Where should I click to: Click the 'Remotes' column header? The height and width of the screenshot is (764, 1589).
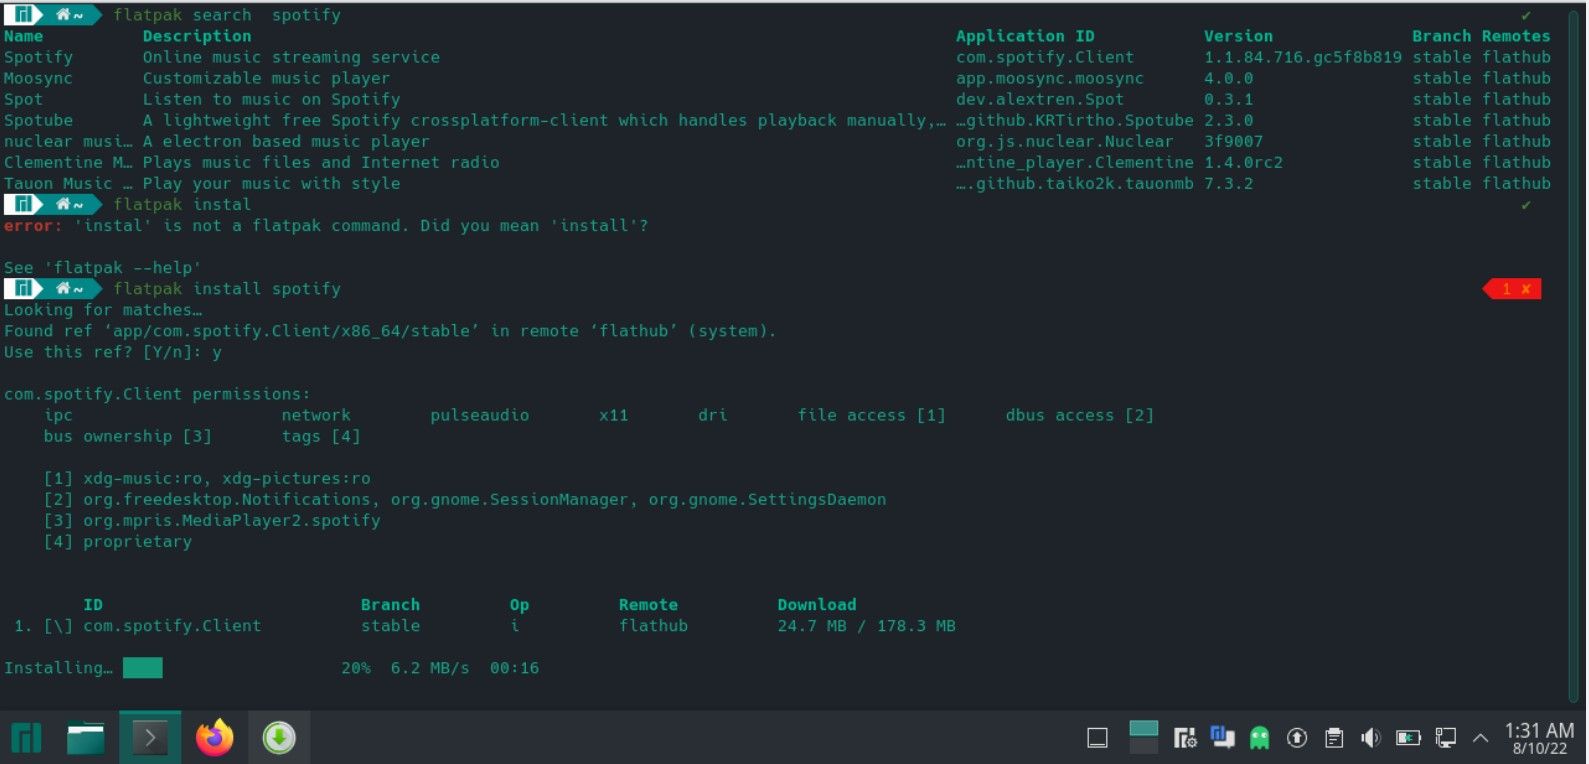tap(1516, 36)
